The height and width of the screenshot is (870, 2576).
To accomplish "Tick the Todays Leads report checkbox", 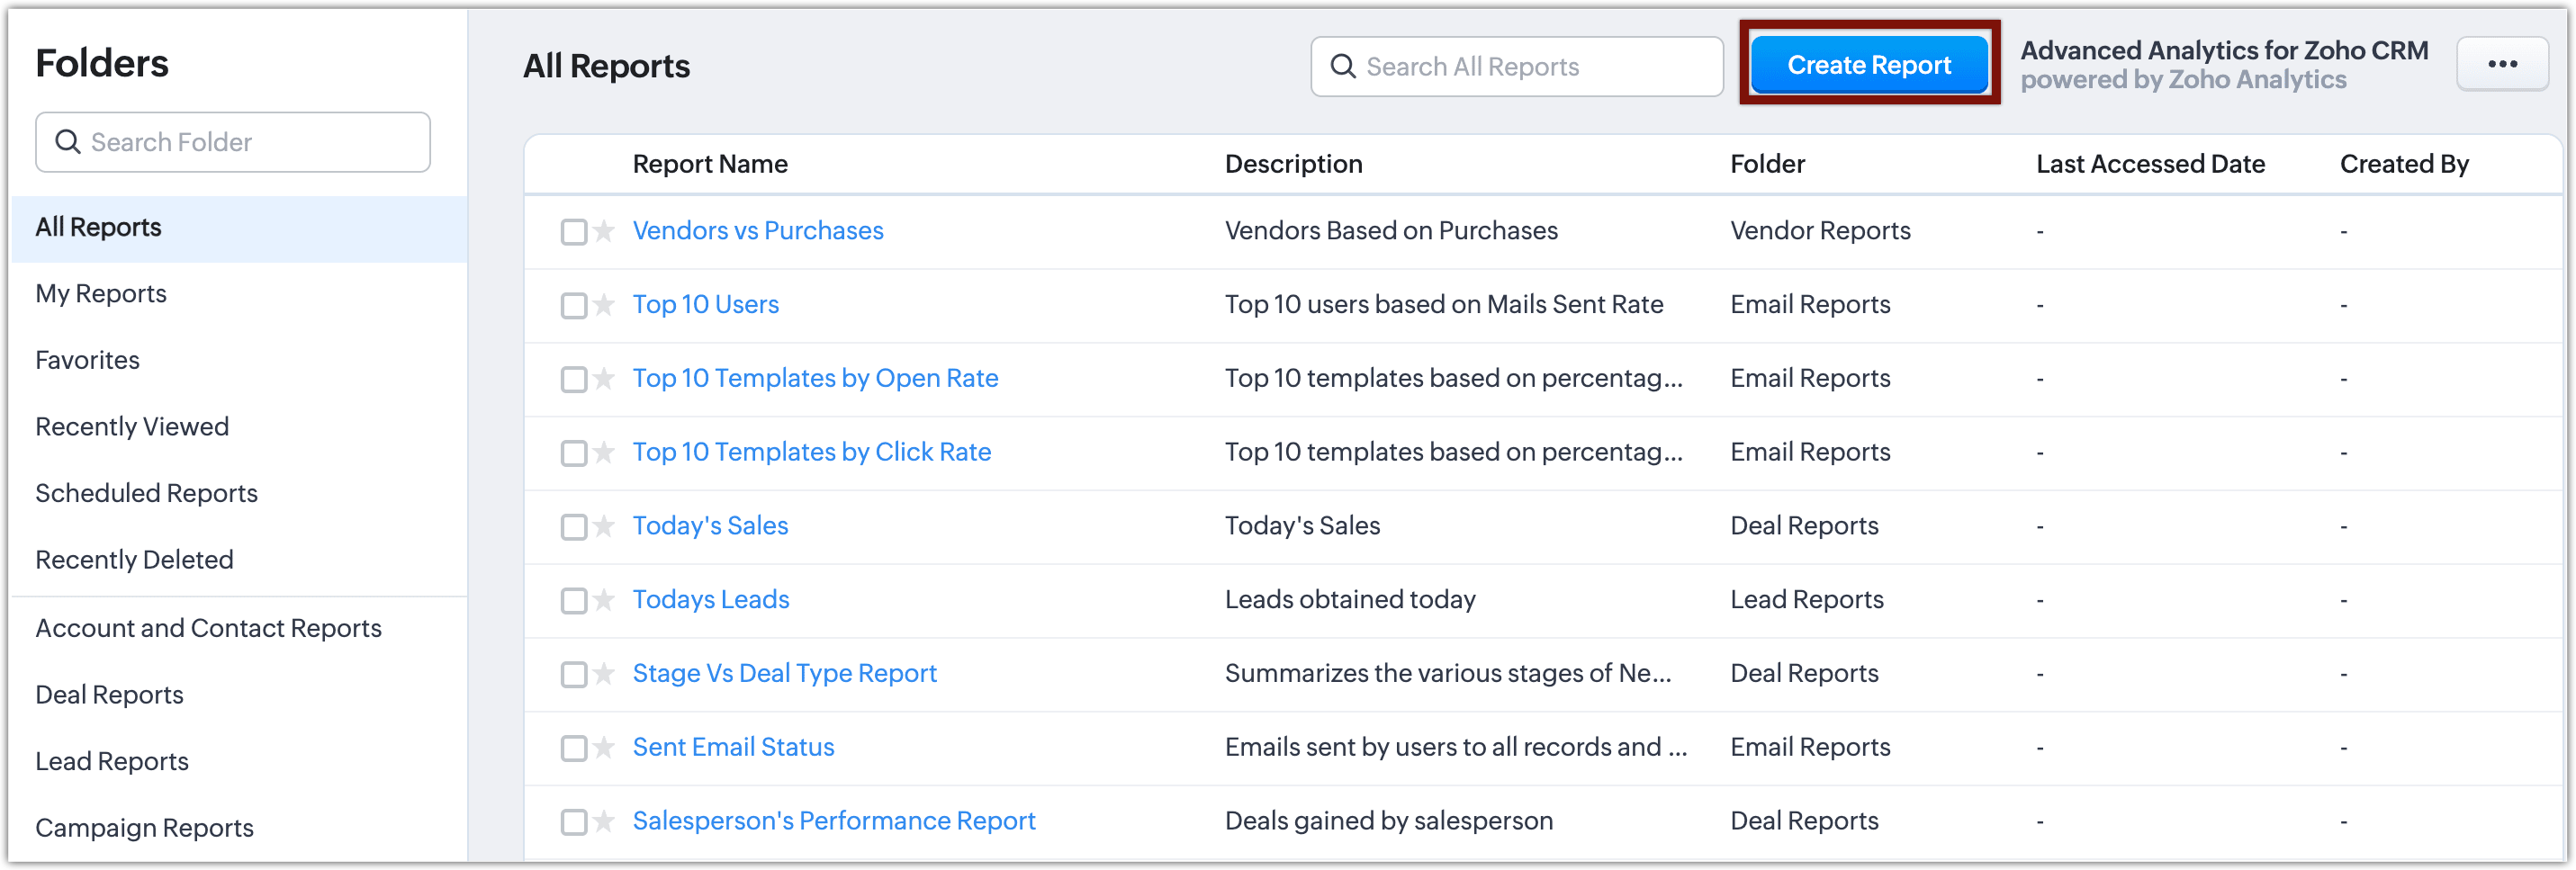I will point(573,601).
